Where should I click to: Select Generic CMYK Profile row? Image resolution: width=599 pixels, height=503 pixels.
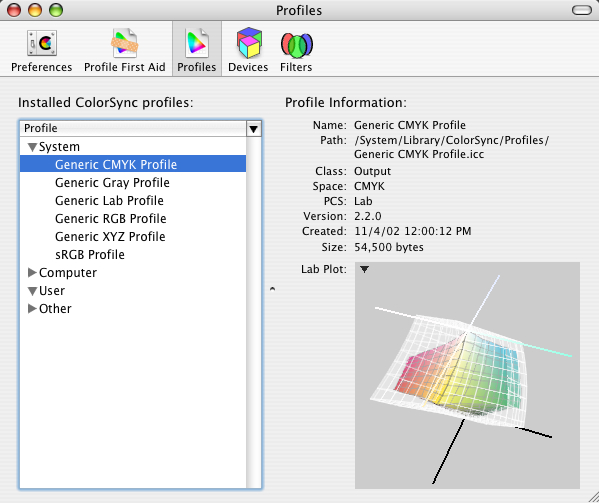(133, 164)
